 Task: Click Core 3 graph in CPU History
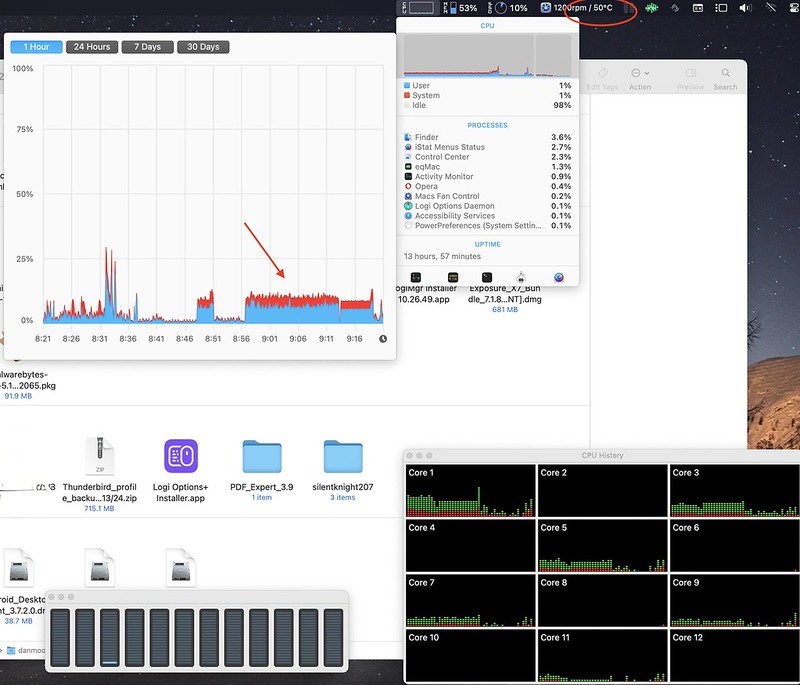[735, 490]
